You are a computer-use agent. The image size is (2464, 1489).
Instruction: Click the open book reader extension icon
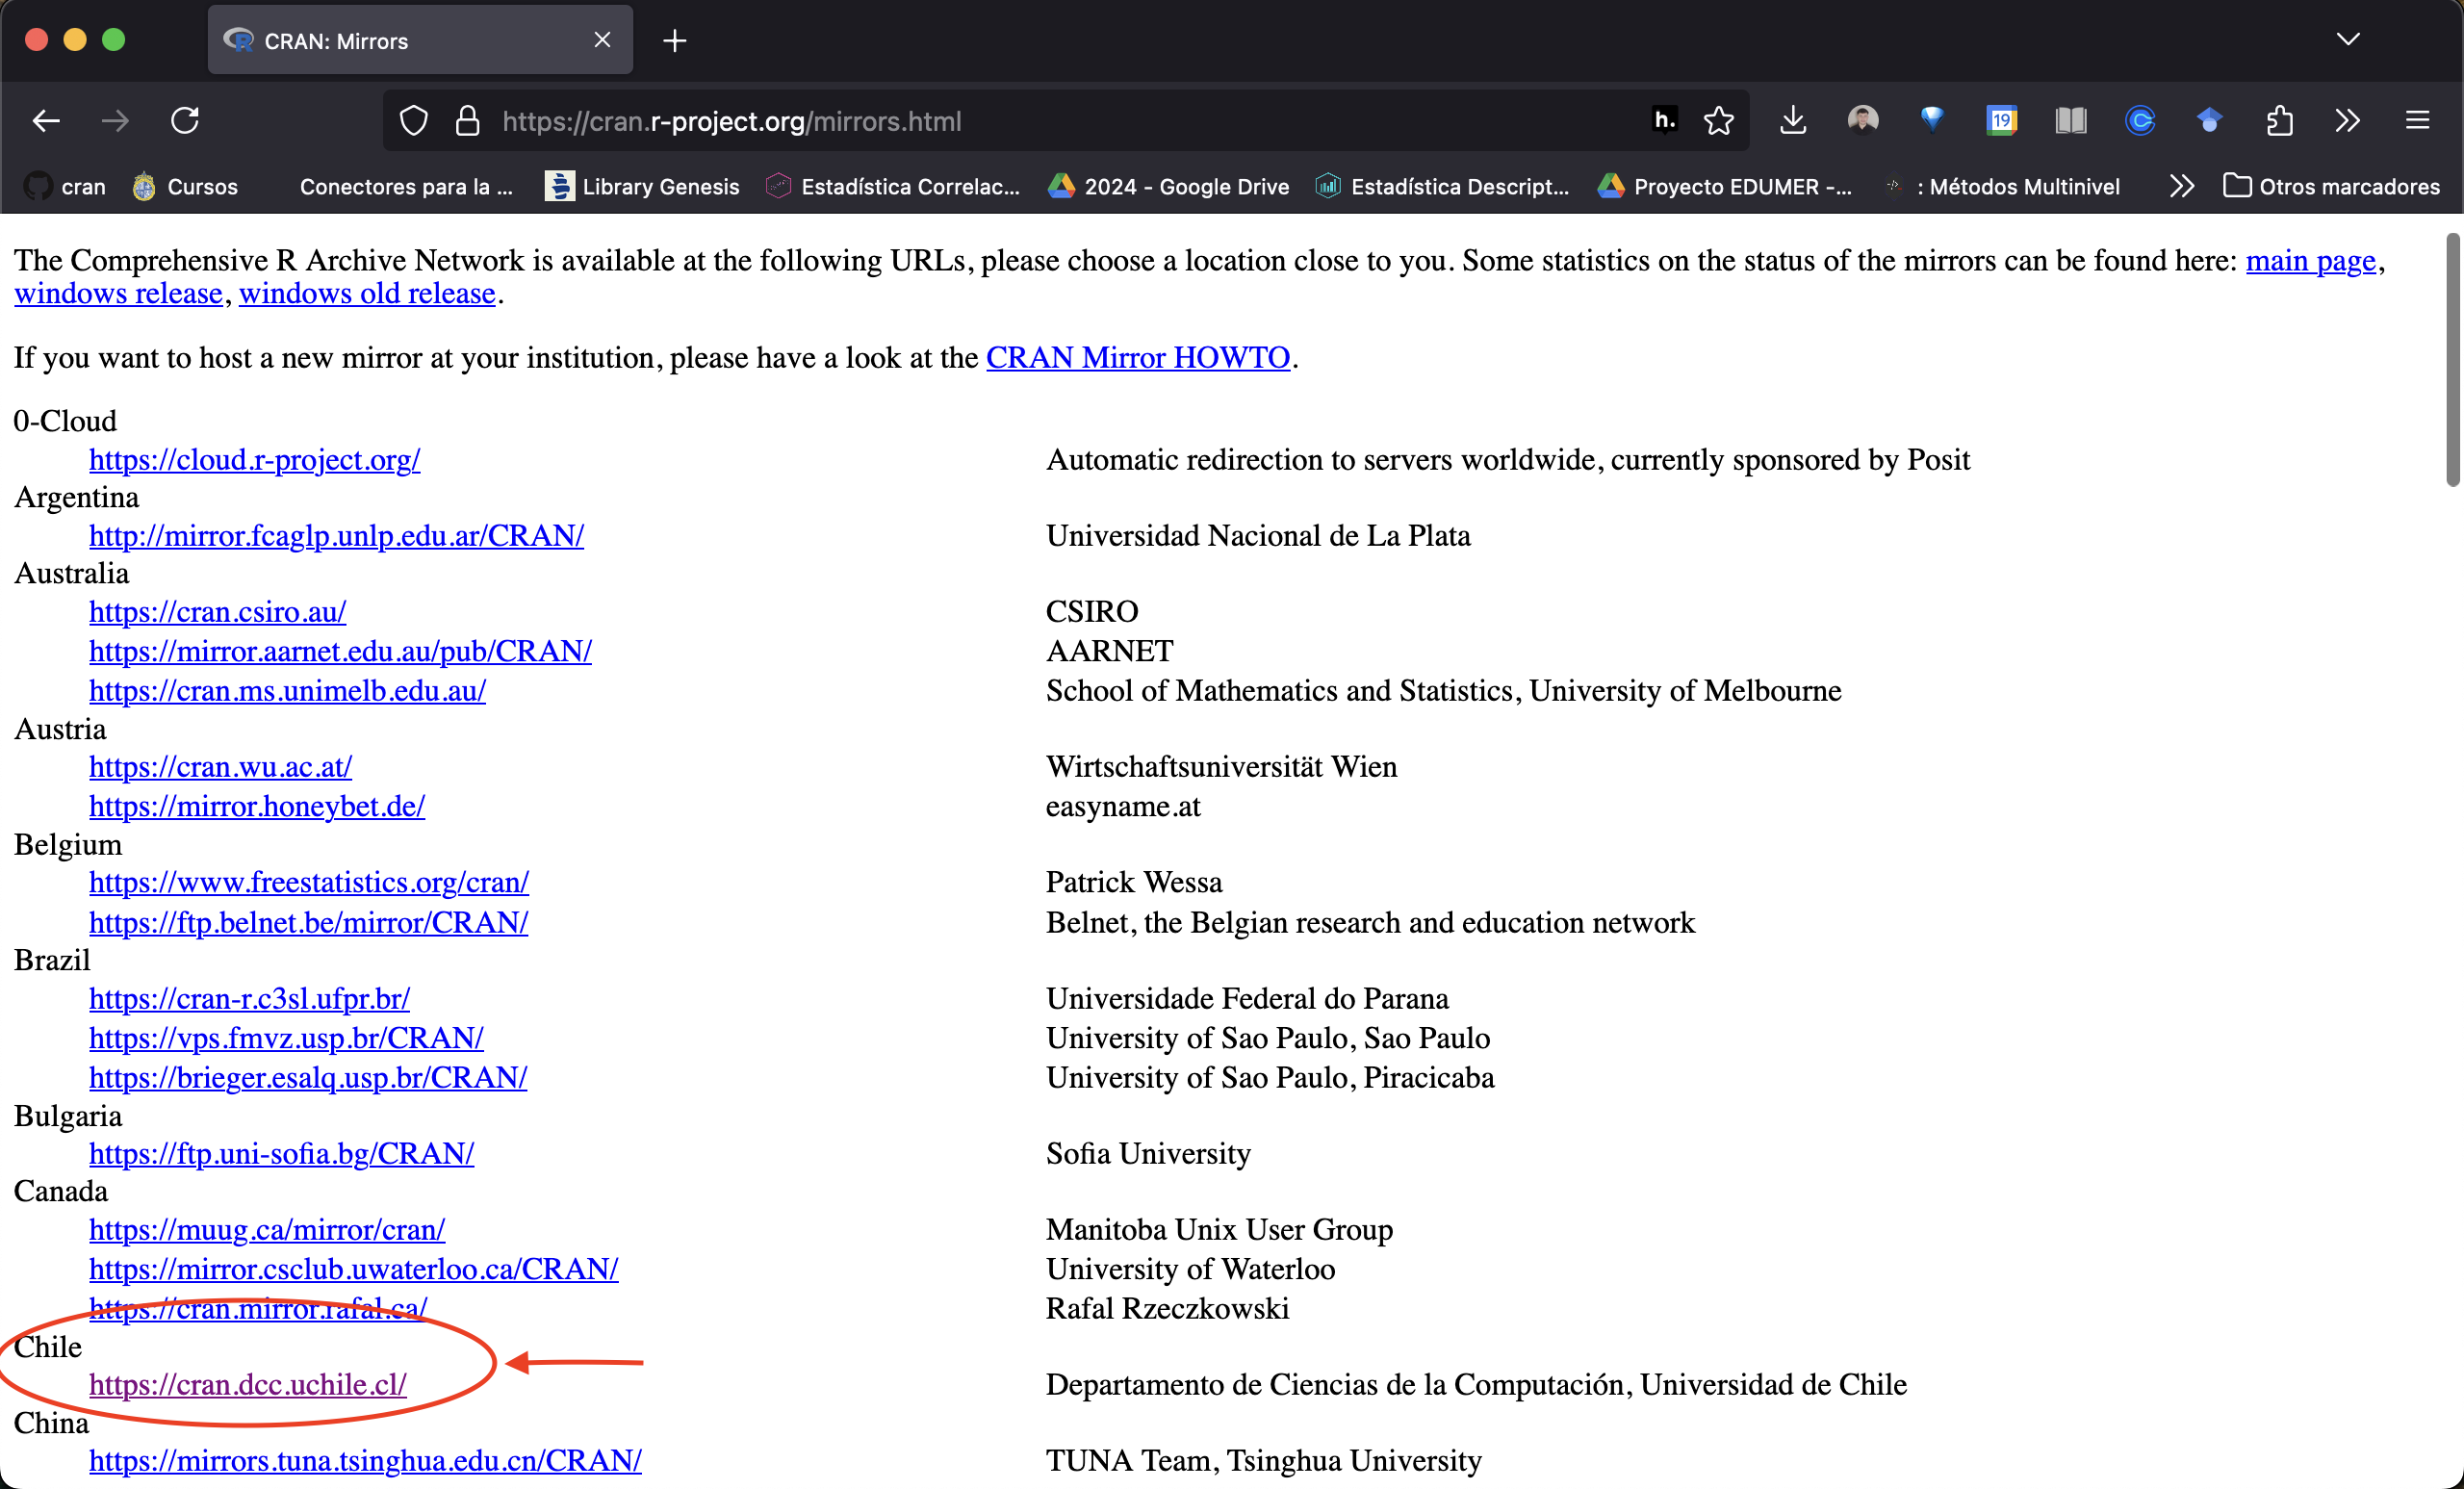click(x=2070, y=121)
